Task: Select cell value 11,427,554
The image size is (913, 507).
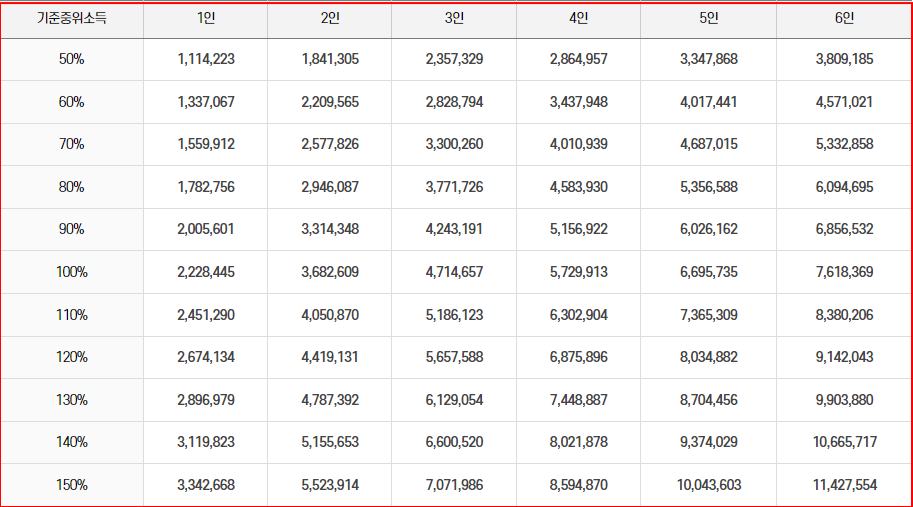Action: coord(845,485)
